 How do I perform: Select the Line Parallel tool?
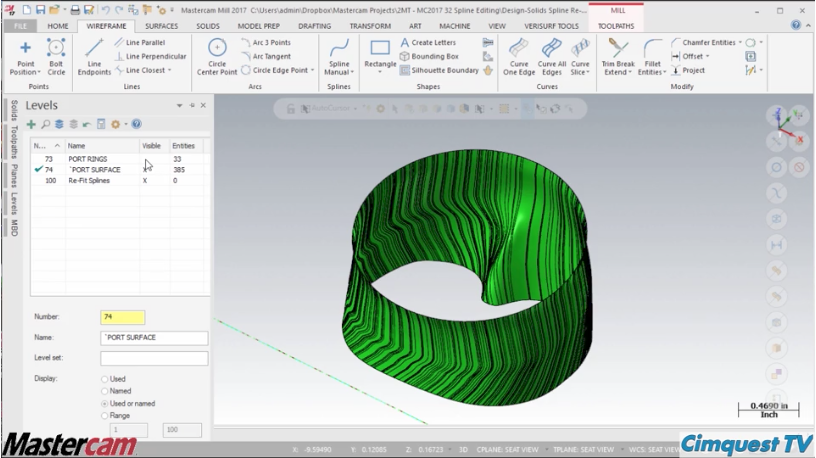pyautogui.click(x=139, y=43)
